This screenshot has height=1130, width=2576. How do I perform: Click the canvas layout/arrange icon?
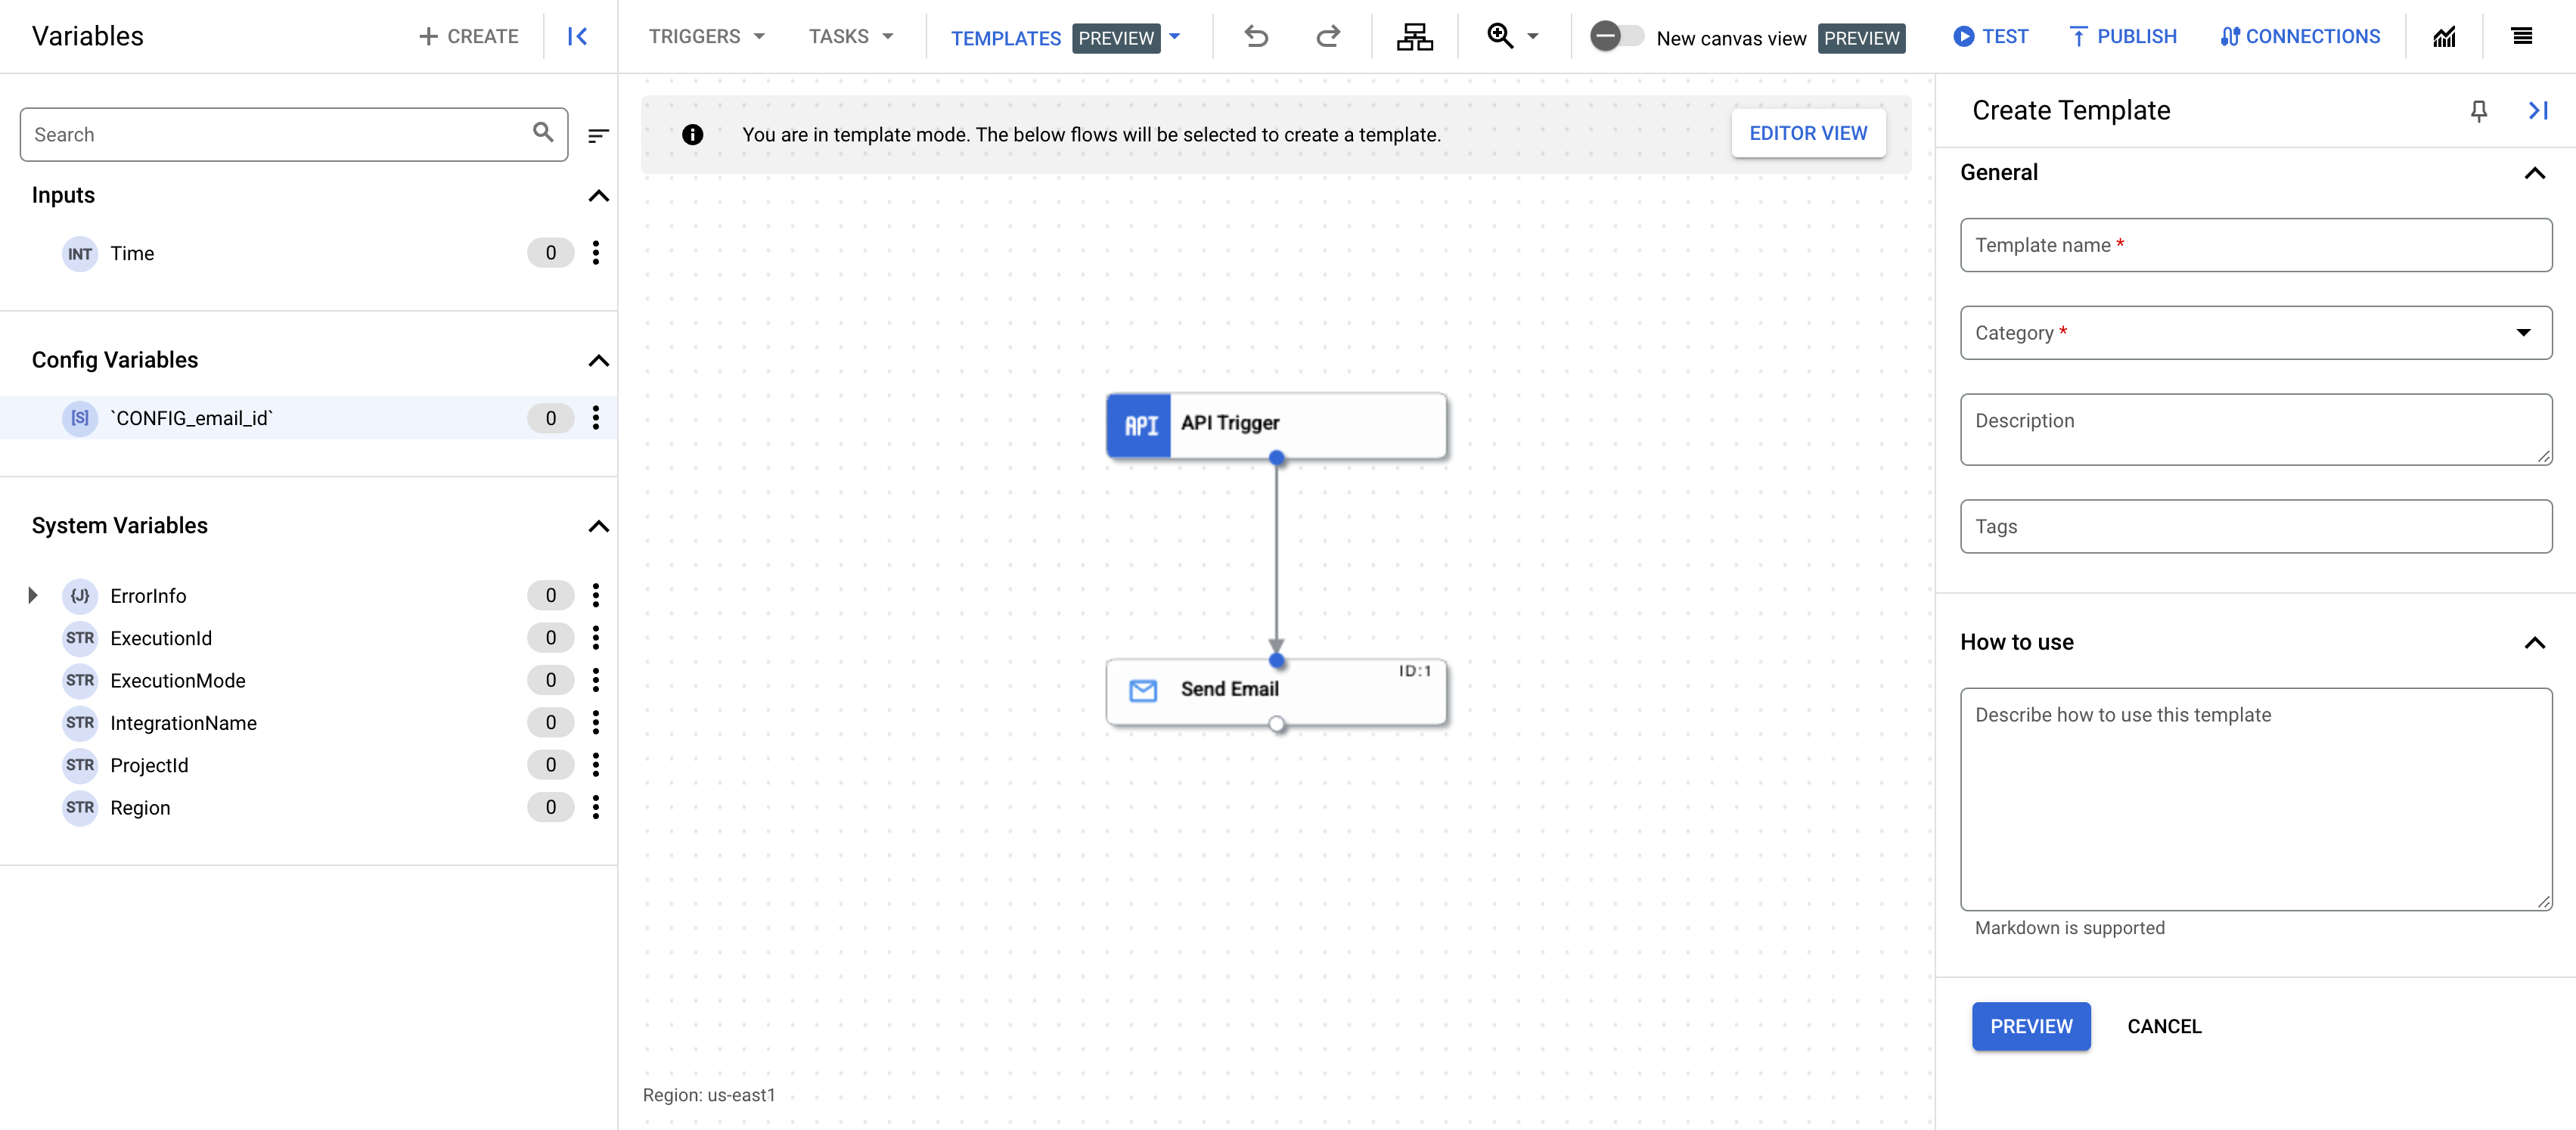1413,36
